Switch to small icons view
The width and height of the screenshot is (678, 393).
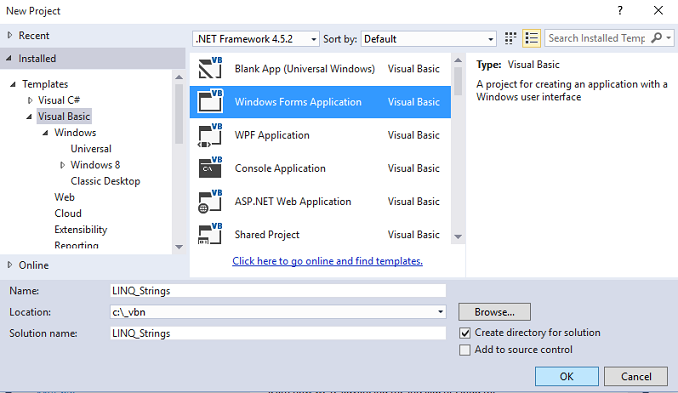511,38
